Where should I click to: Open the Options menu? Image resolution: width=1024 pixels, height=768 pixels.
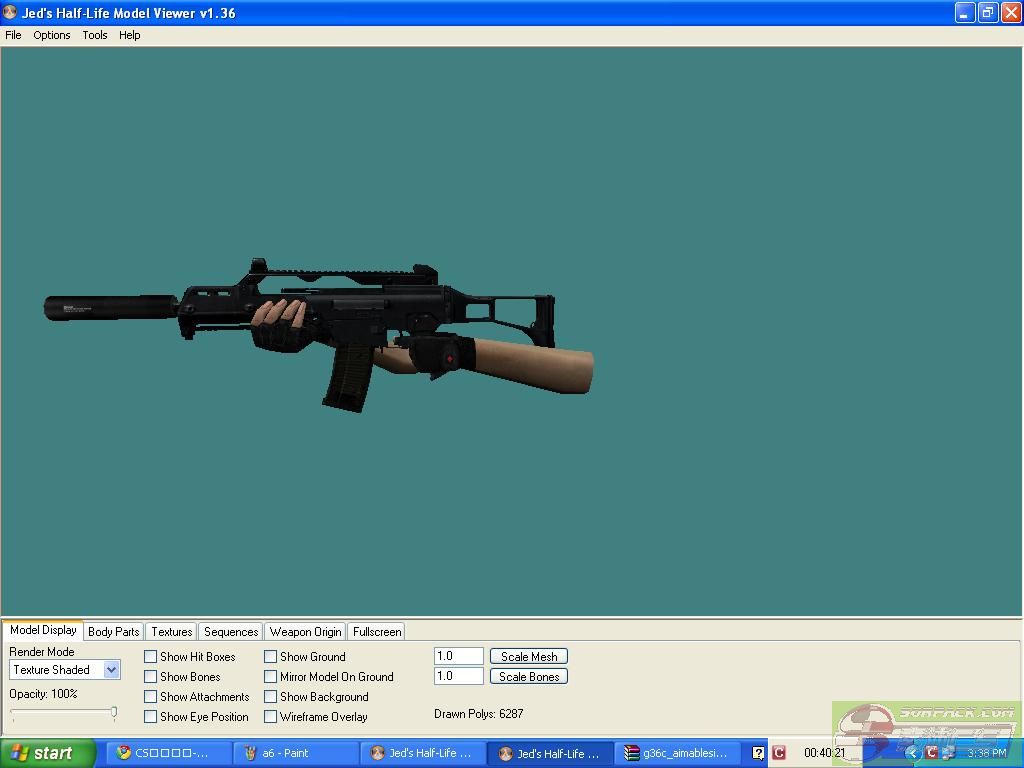(52, 35)
